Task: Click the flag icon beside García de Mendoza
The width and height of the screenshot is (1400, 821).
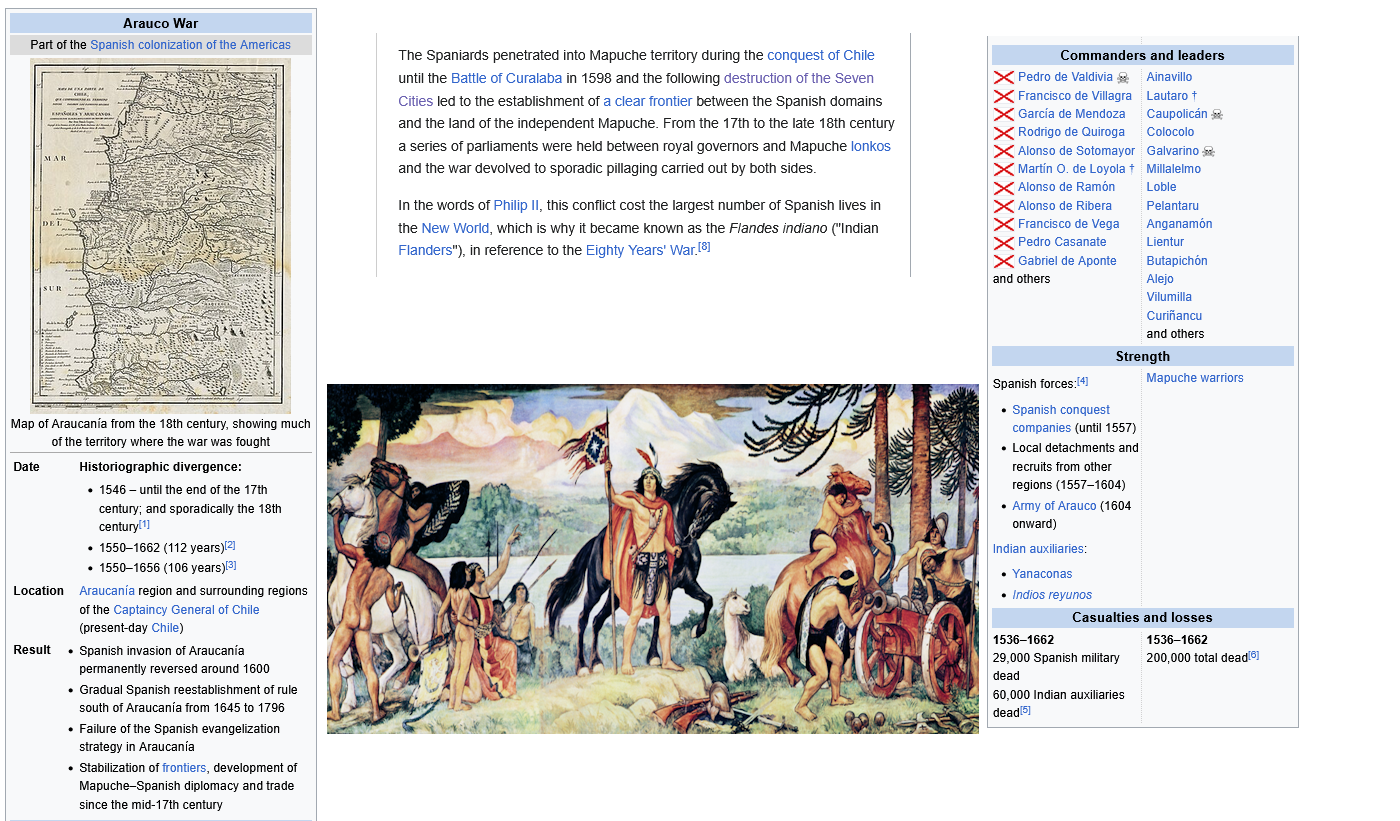Action: click(1003, 114)
